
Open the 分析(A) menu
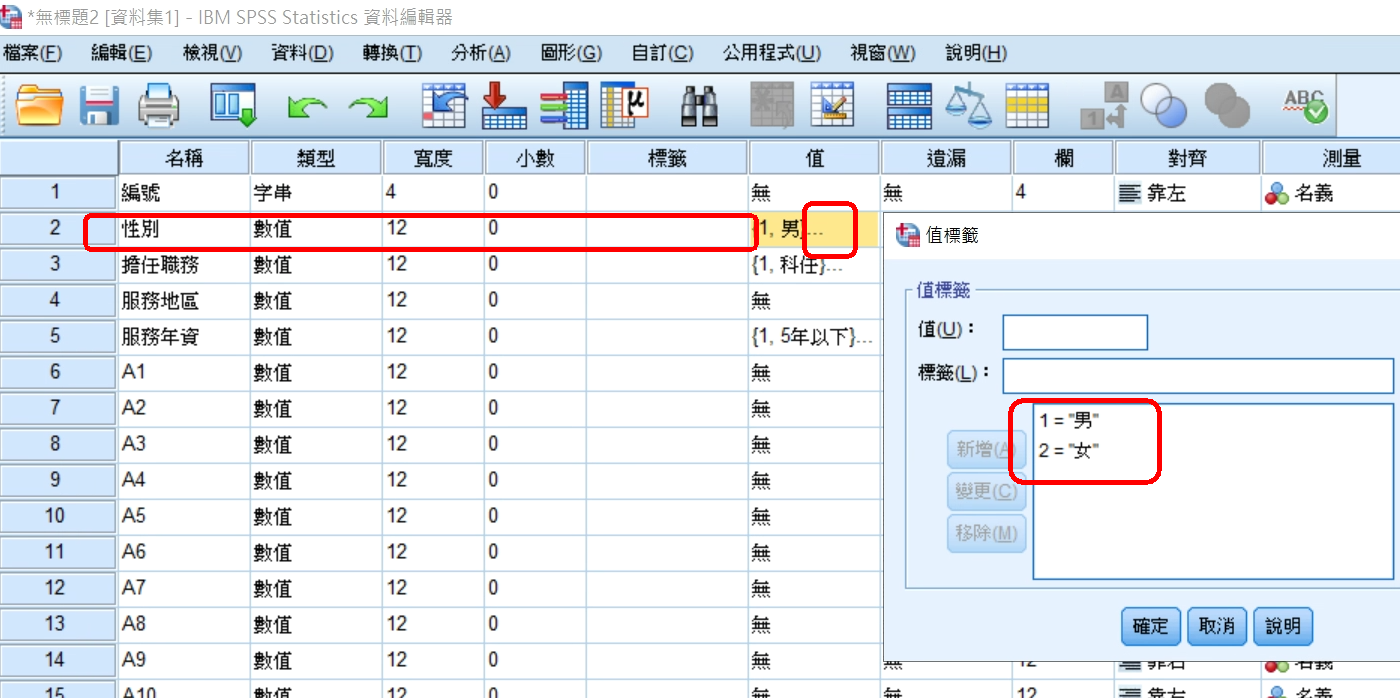click(x=480, y=53)
